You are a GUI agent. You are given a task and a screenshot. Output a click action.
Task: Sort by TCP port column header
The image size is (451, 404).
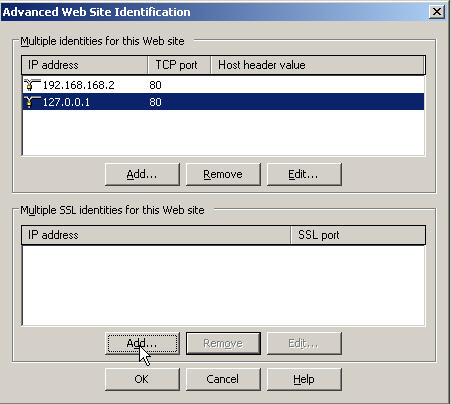coord(179,65)
